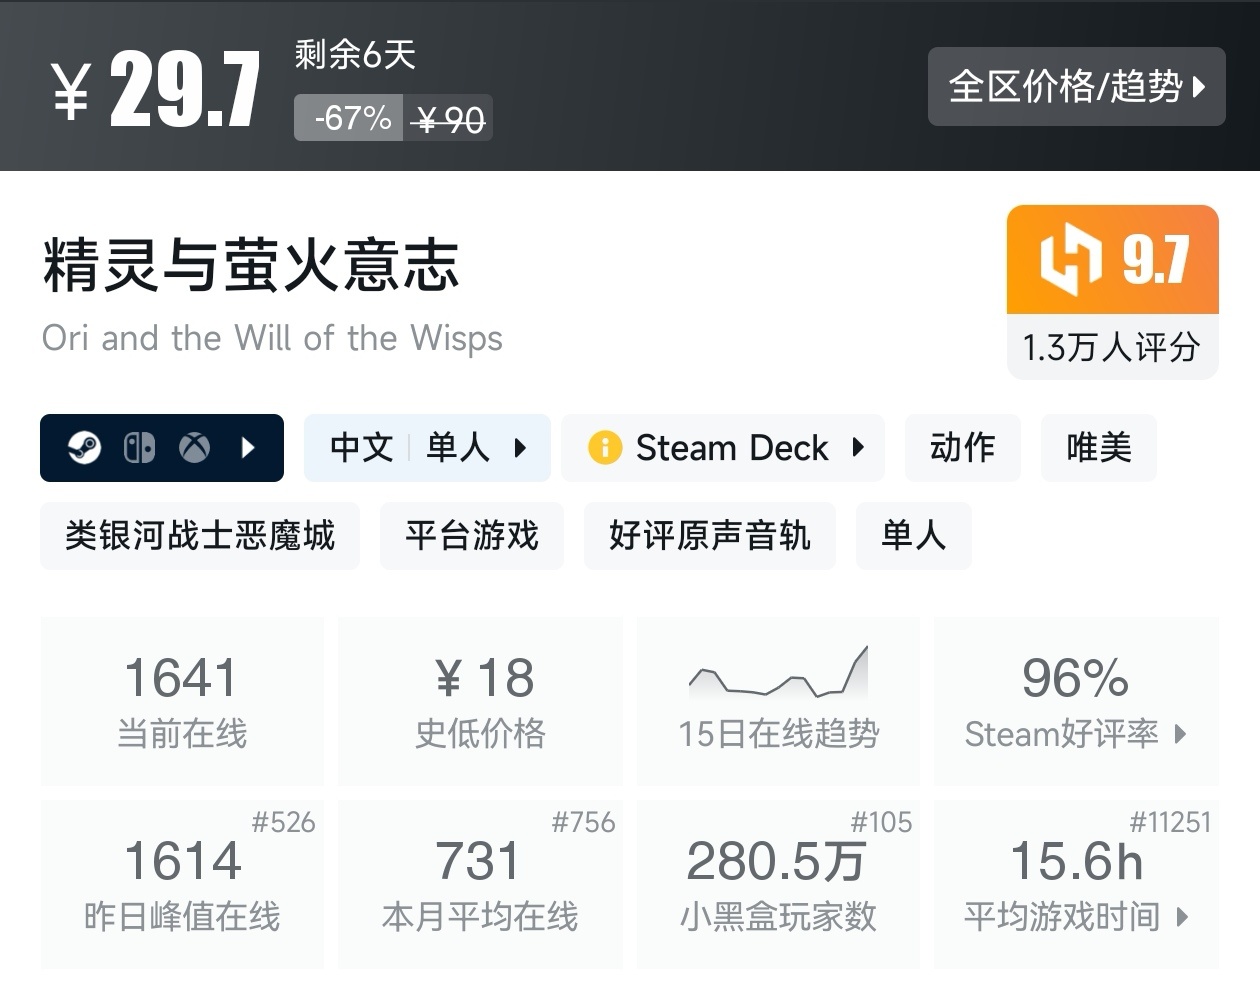Select the 唯美 style tag
1260x982 pixels.
pyautogui.click(x=1098, y=447)
